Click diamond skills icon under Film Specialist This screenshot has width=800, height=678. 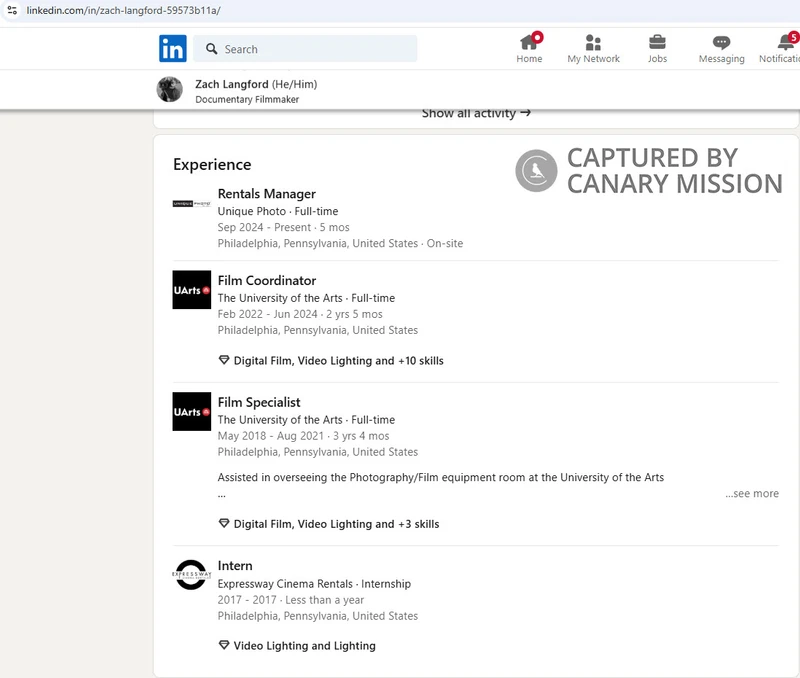point(223,523)
